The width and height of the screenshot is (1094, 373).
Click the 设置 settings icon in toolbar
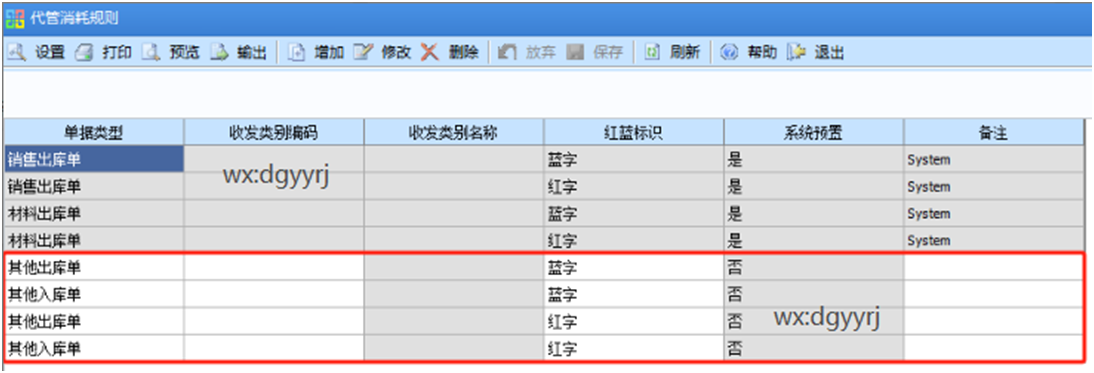pos(16,52)
